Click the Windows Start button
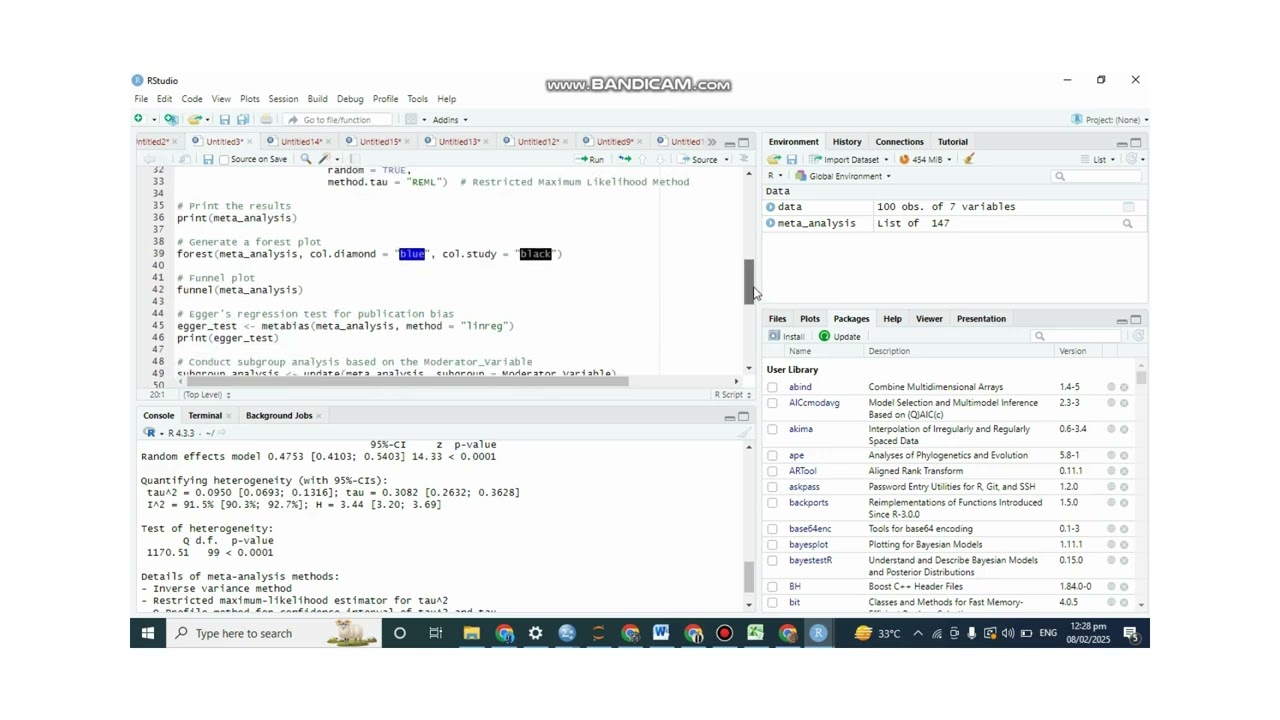 pos(148,633)
